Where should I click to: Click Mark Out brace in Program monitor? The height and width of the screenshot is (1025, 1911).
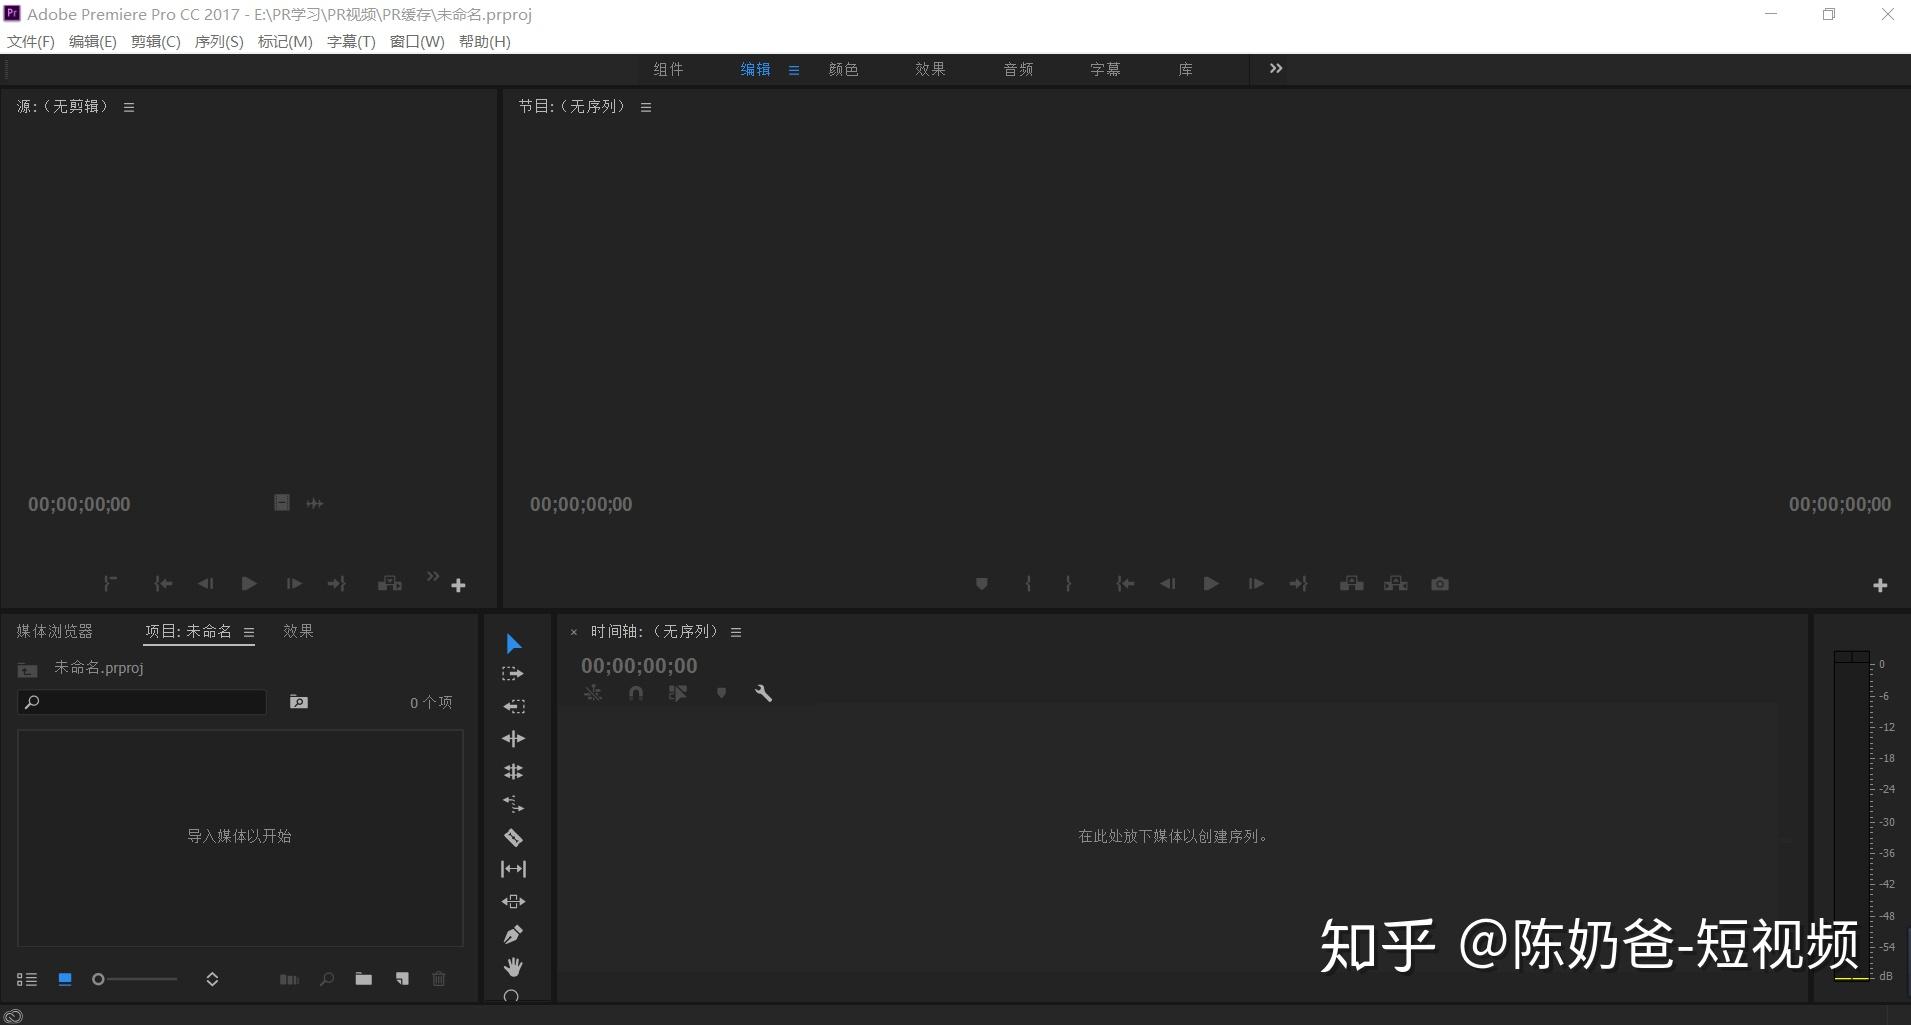(x=1068, y=584)
